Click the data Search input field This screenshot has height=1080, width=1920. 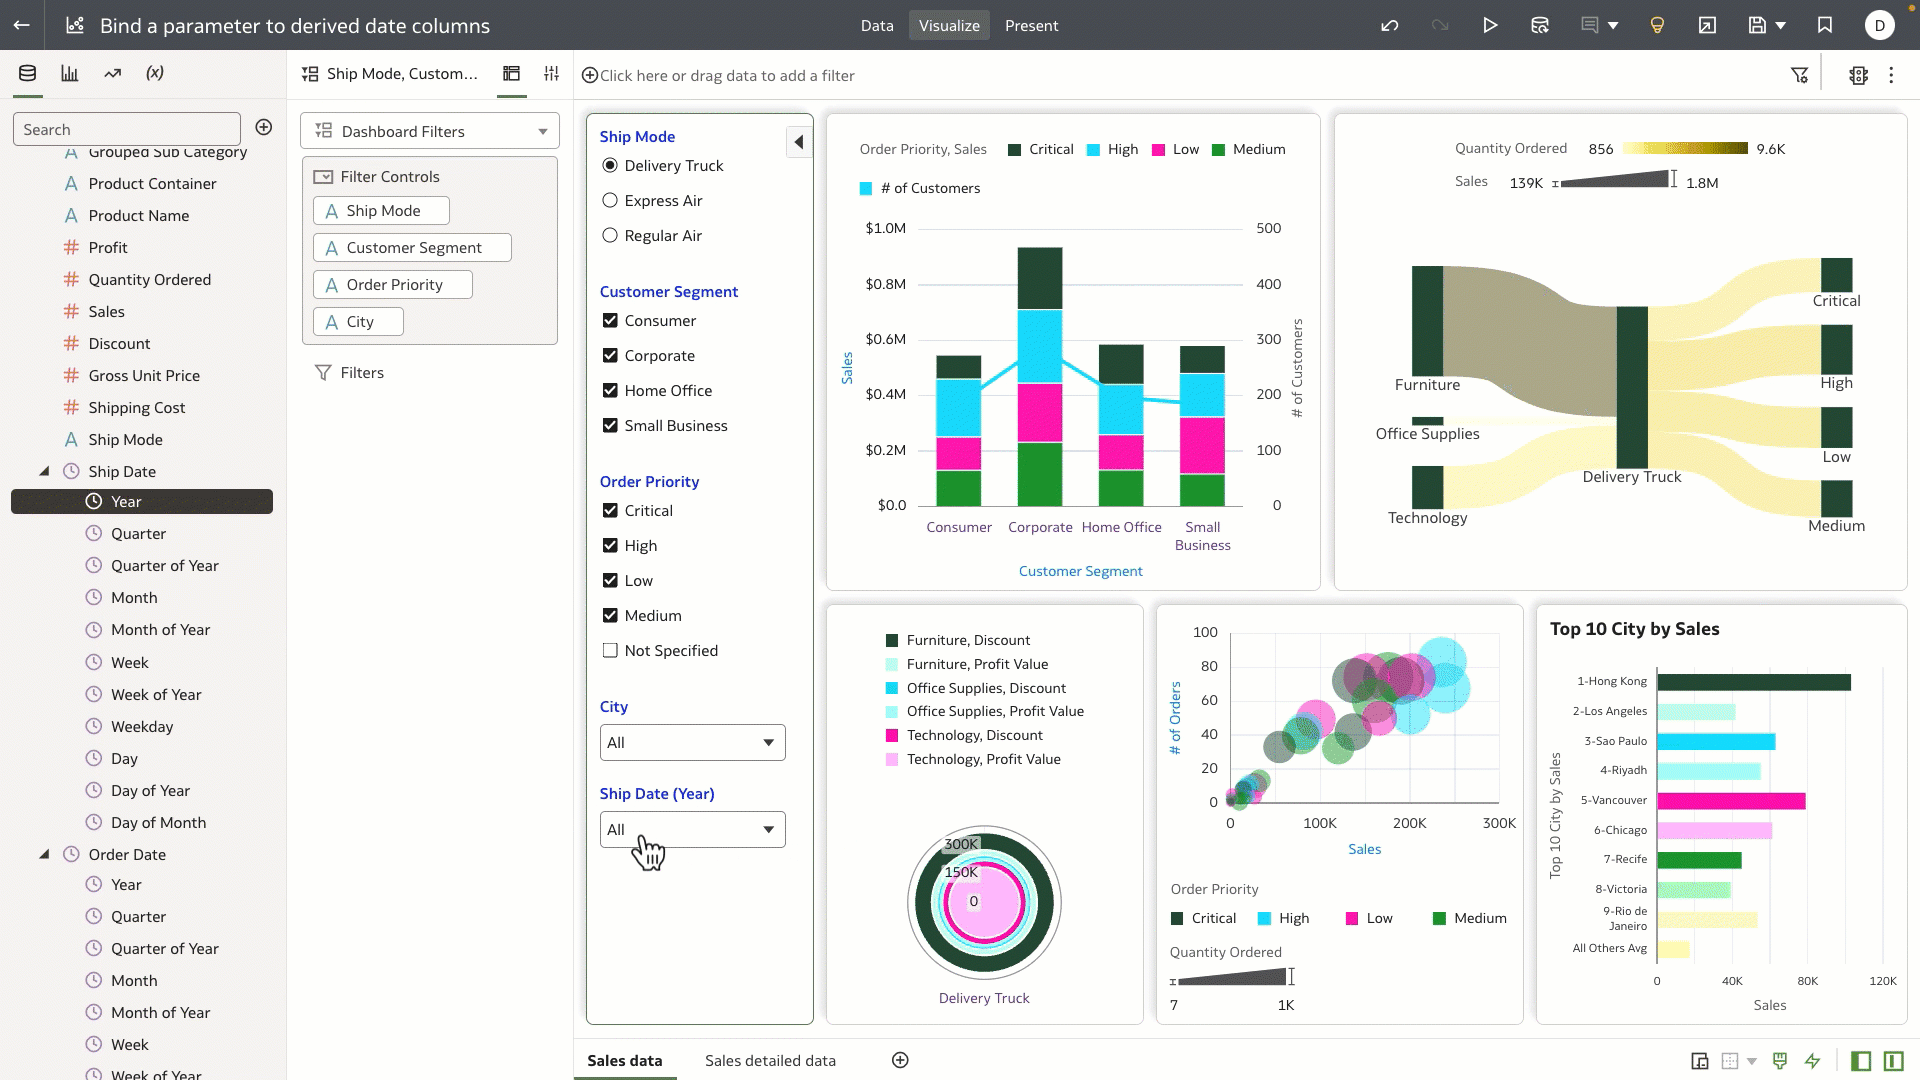coord(127,129)
